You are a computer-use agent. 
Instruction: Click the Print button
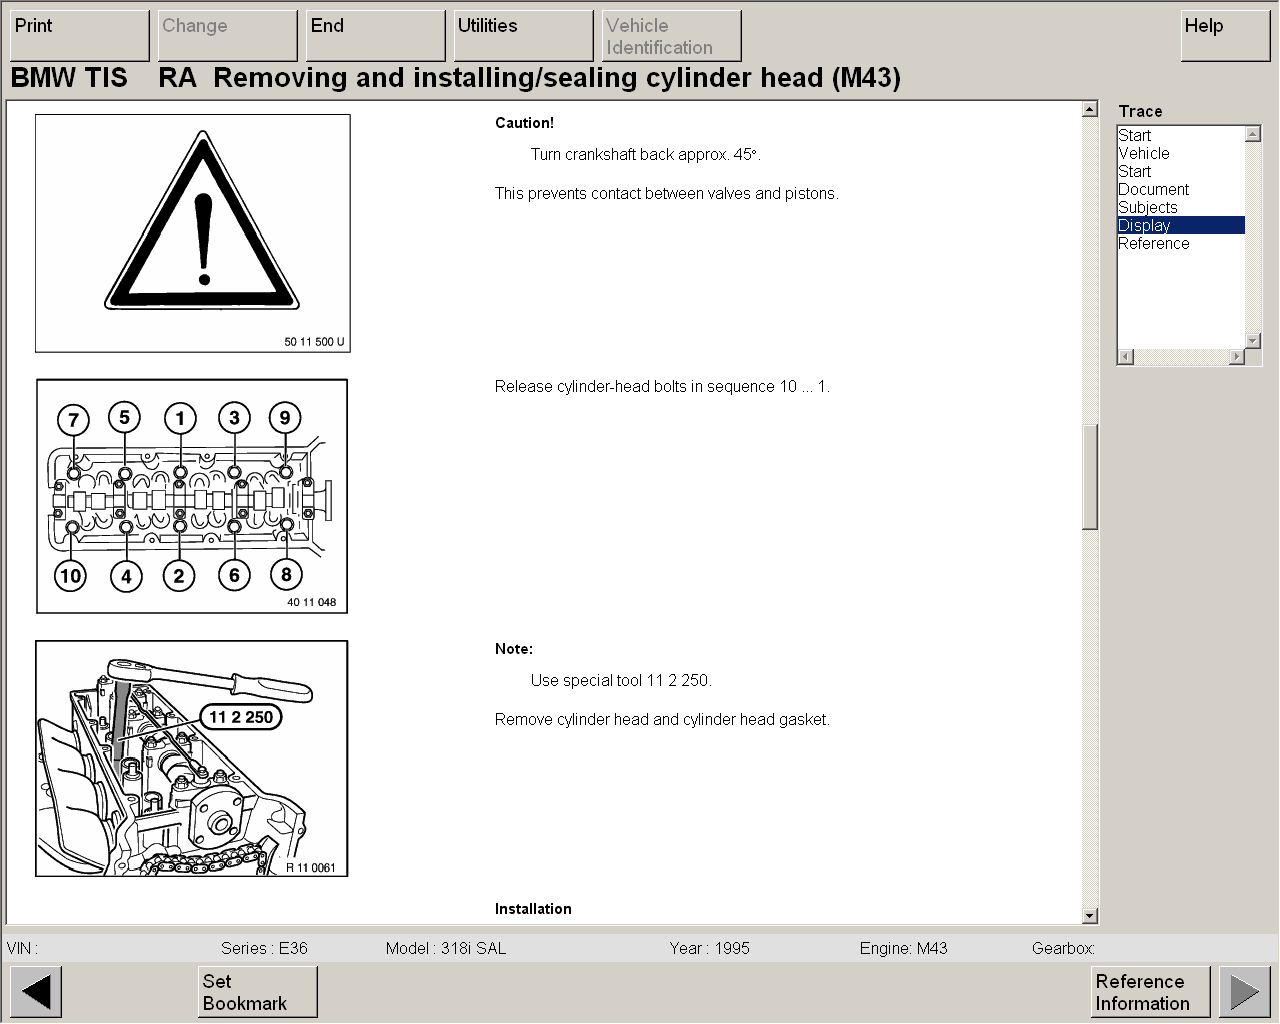(80, 36)
